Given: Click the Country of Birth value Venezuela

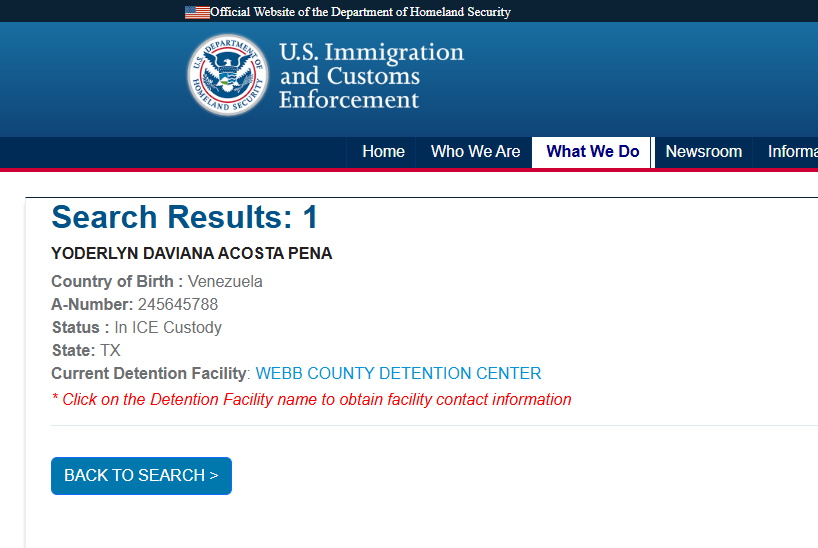Looking at the screenshot, I should click(x=225, y=281).
